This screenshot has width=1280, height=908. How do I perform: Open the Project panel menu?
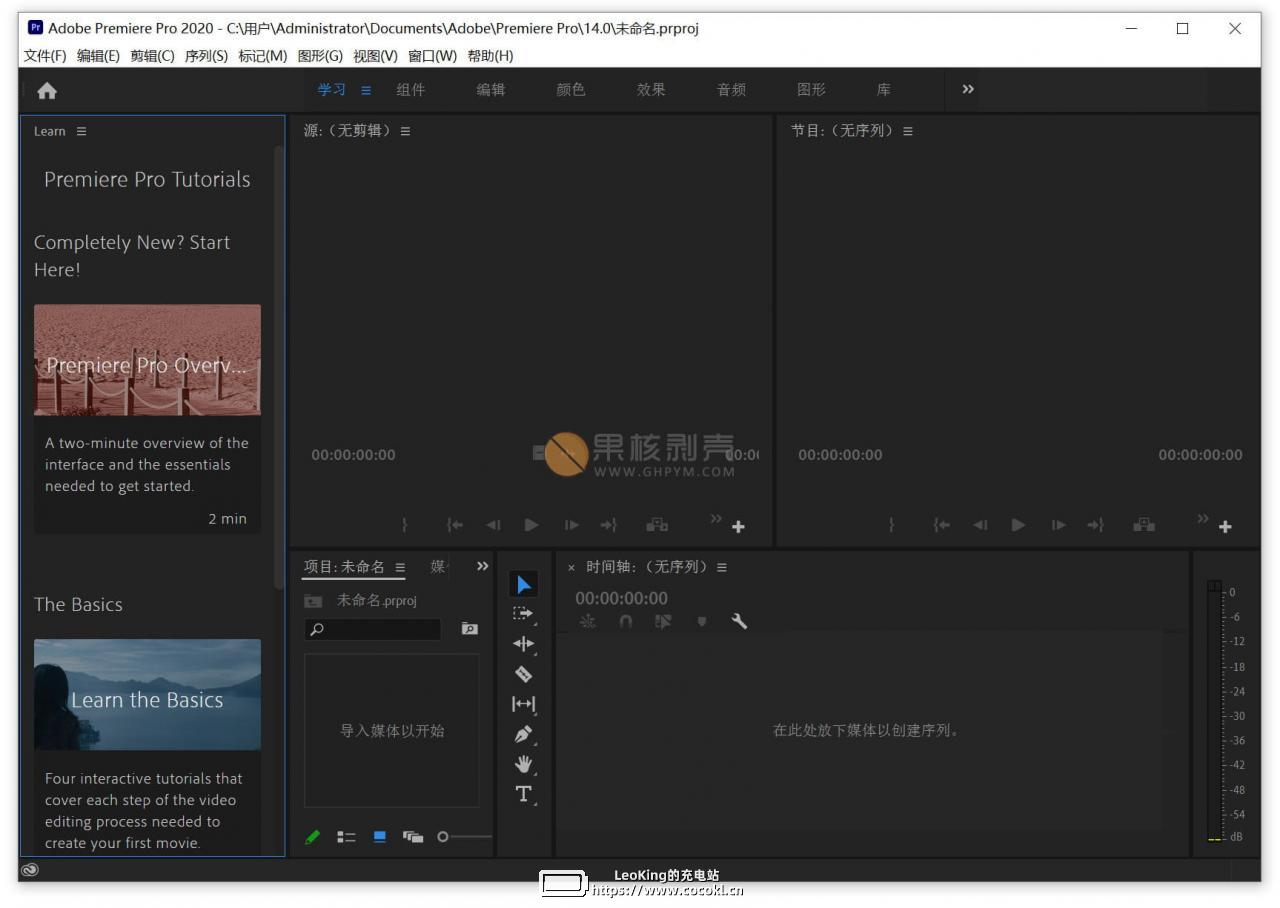coord(400,567)
